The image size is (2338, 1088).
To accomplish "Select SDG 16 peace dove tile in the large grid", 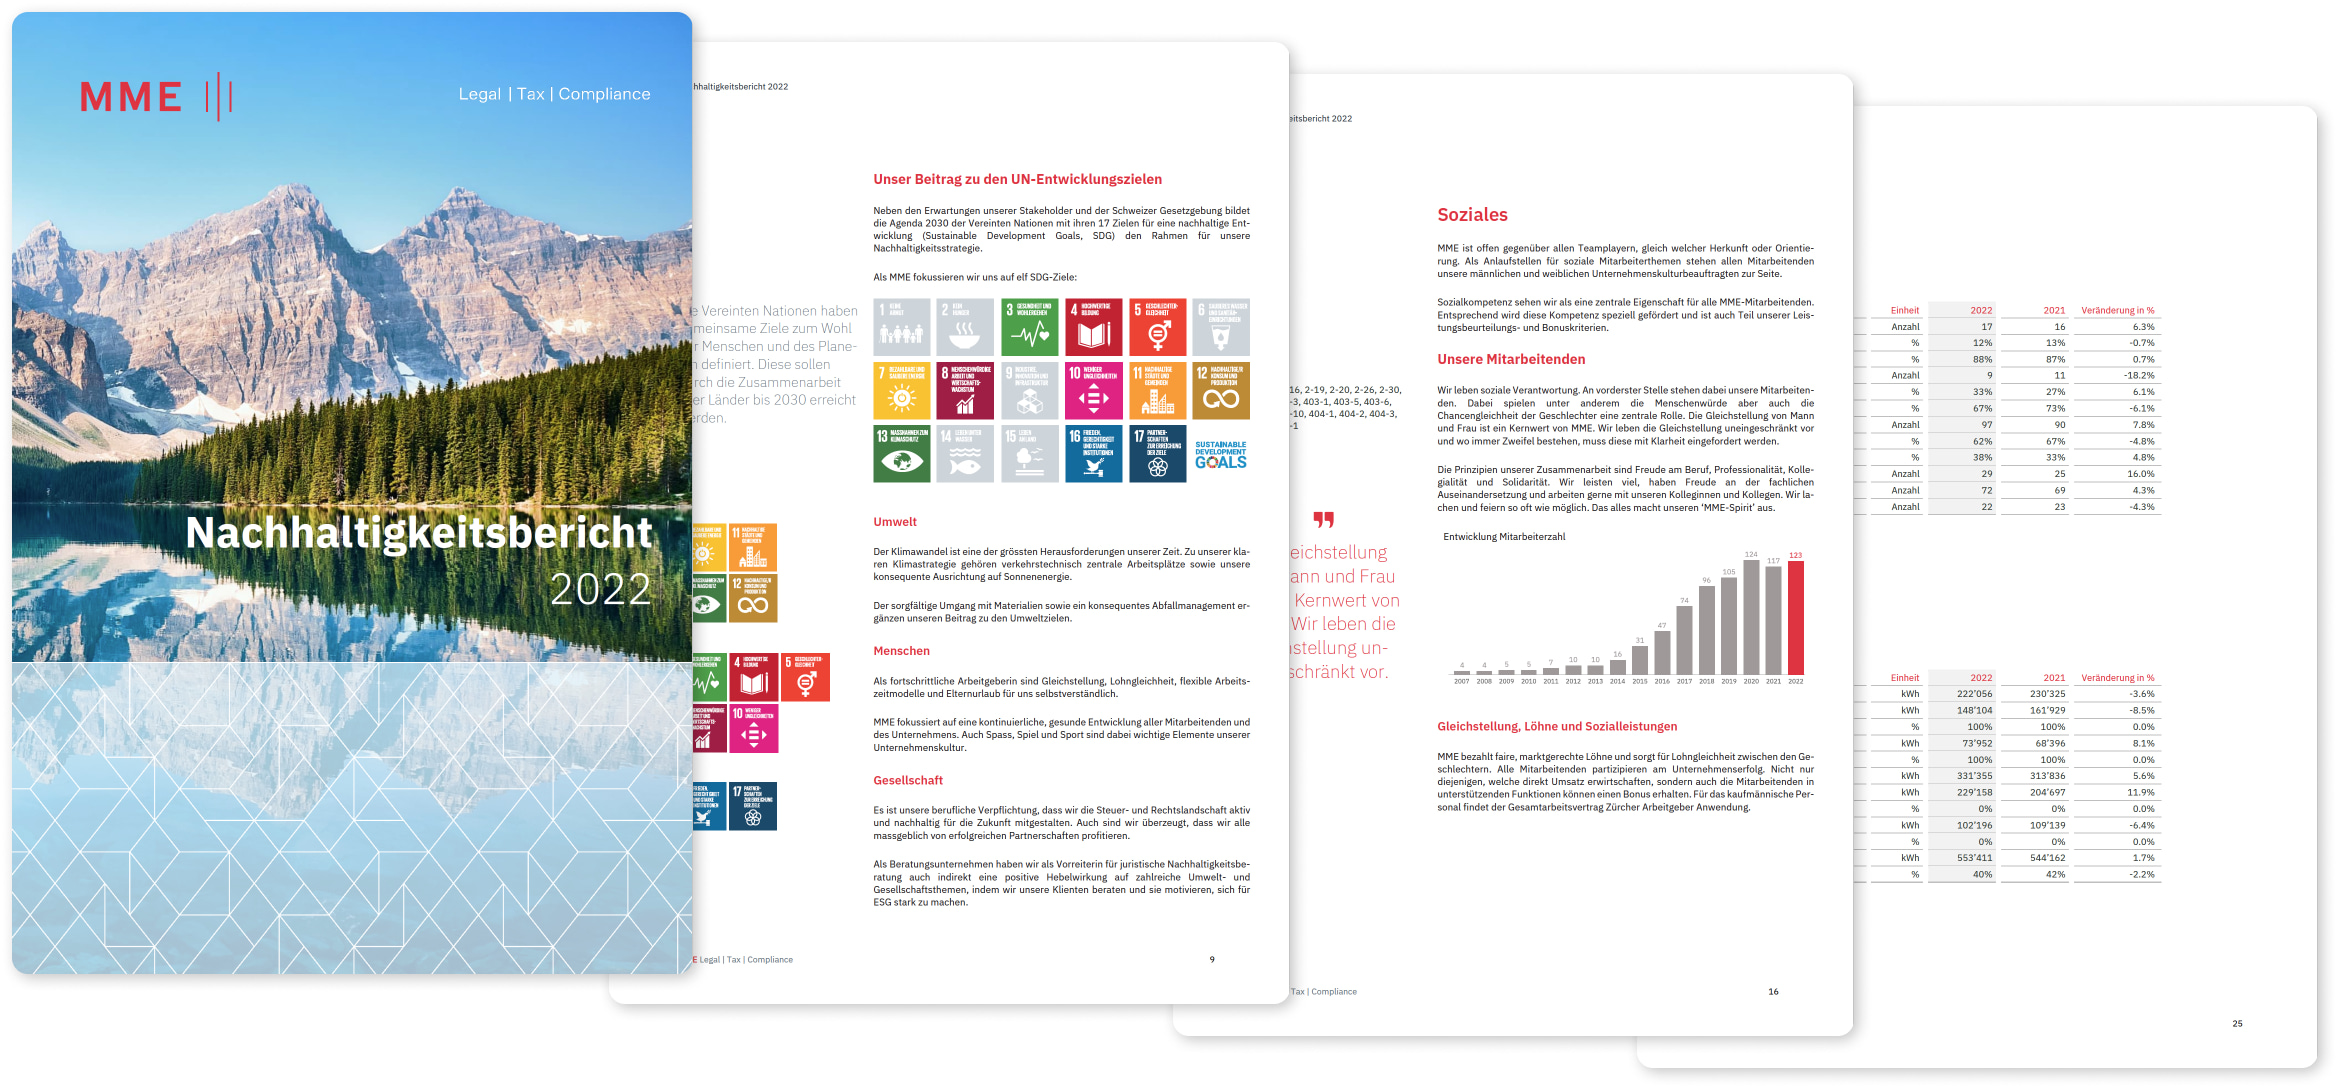I will (1093, 454).
